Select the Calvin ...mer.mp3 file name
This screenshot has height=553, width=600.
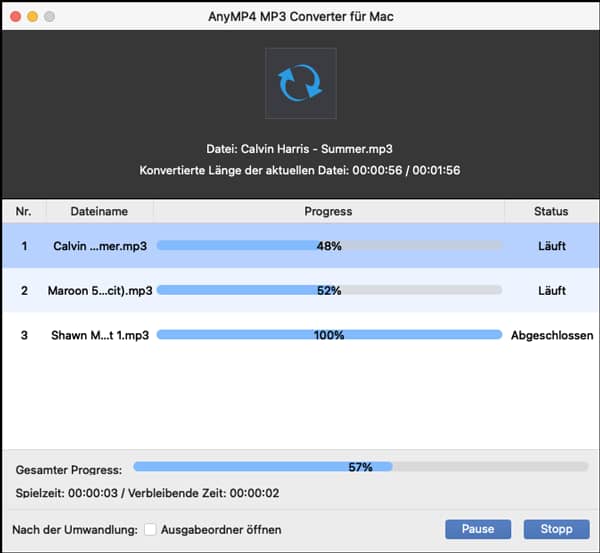point(100,246)
